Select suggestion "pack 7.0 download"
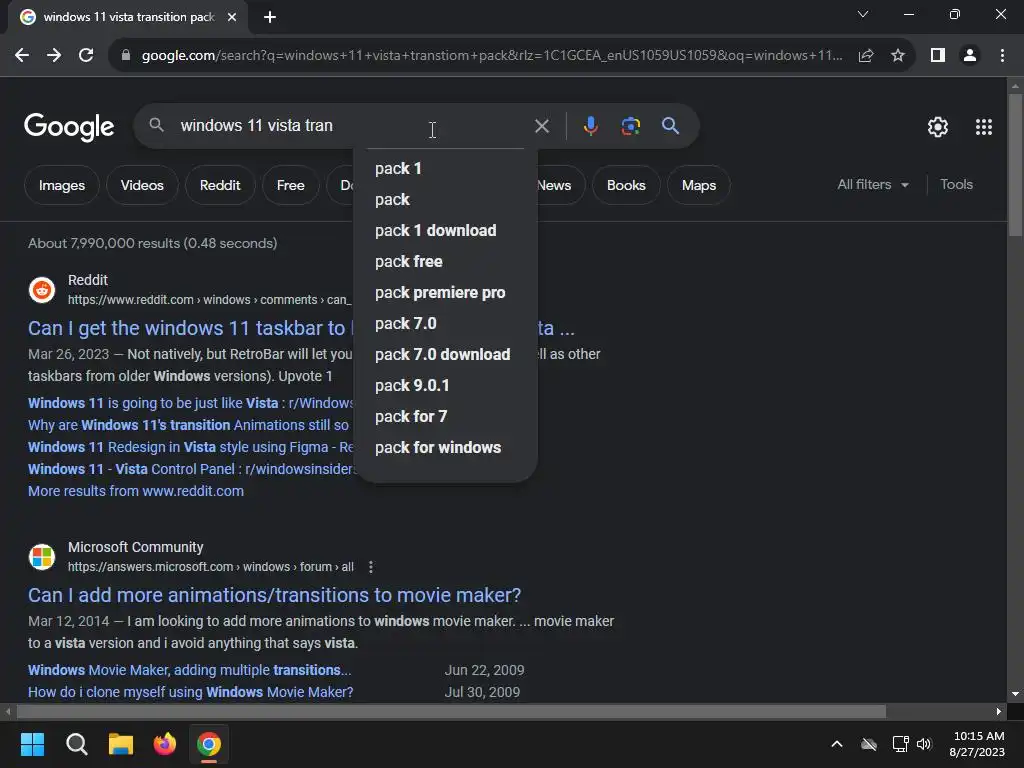Image resolution: width=1024 pixels, height=768 pixels. point(445,355)
